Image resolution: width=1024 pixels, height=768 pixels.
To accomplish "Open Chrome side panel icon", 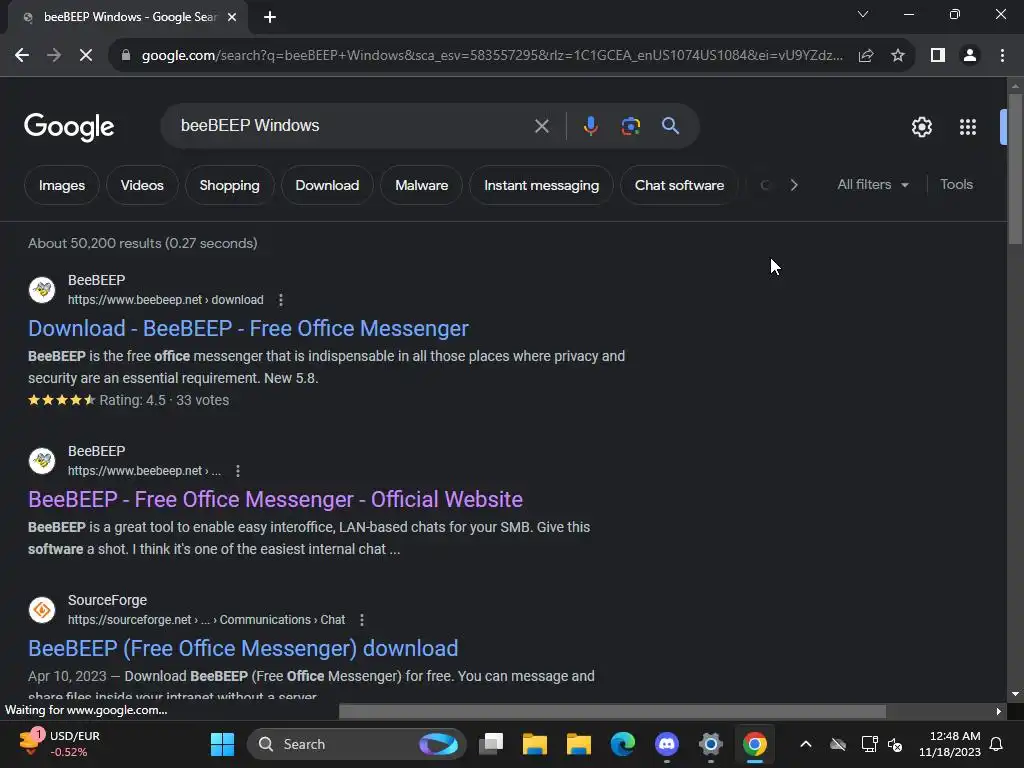I will [938, 56].
